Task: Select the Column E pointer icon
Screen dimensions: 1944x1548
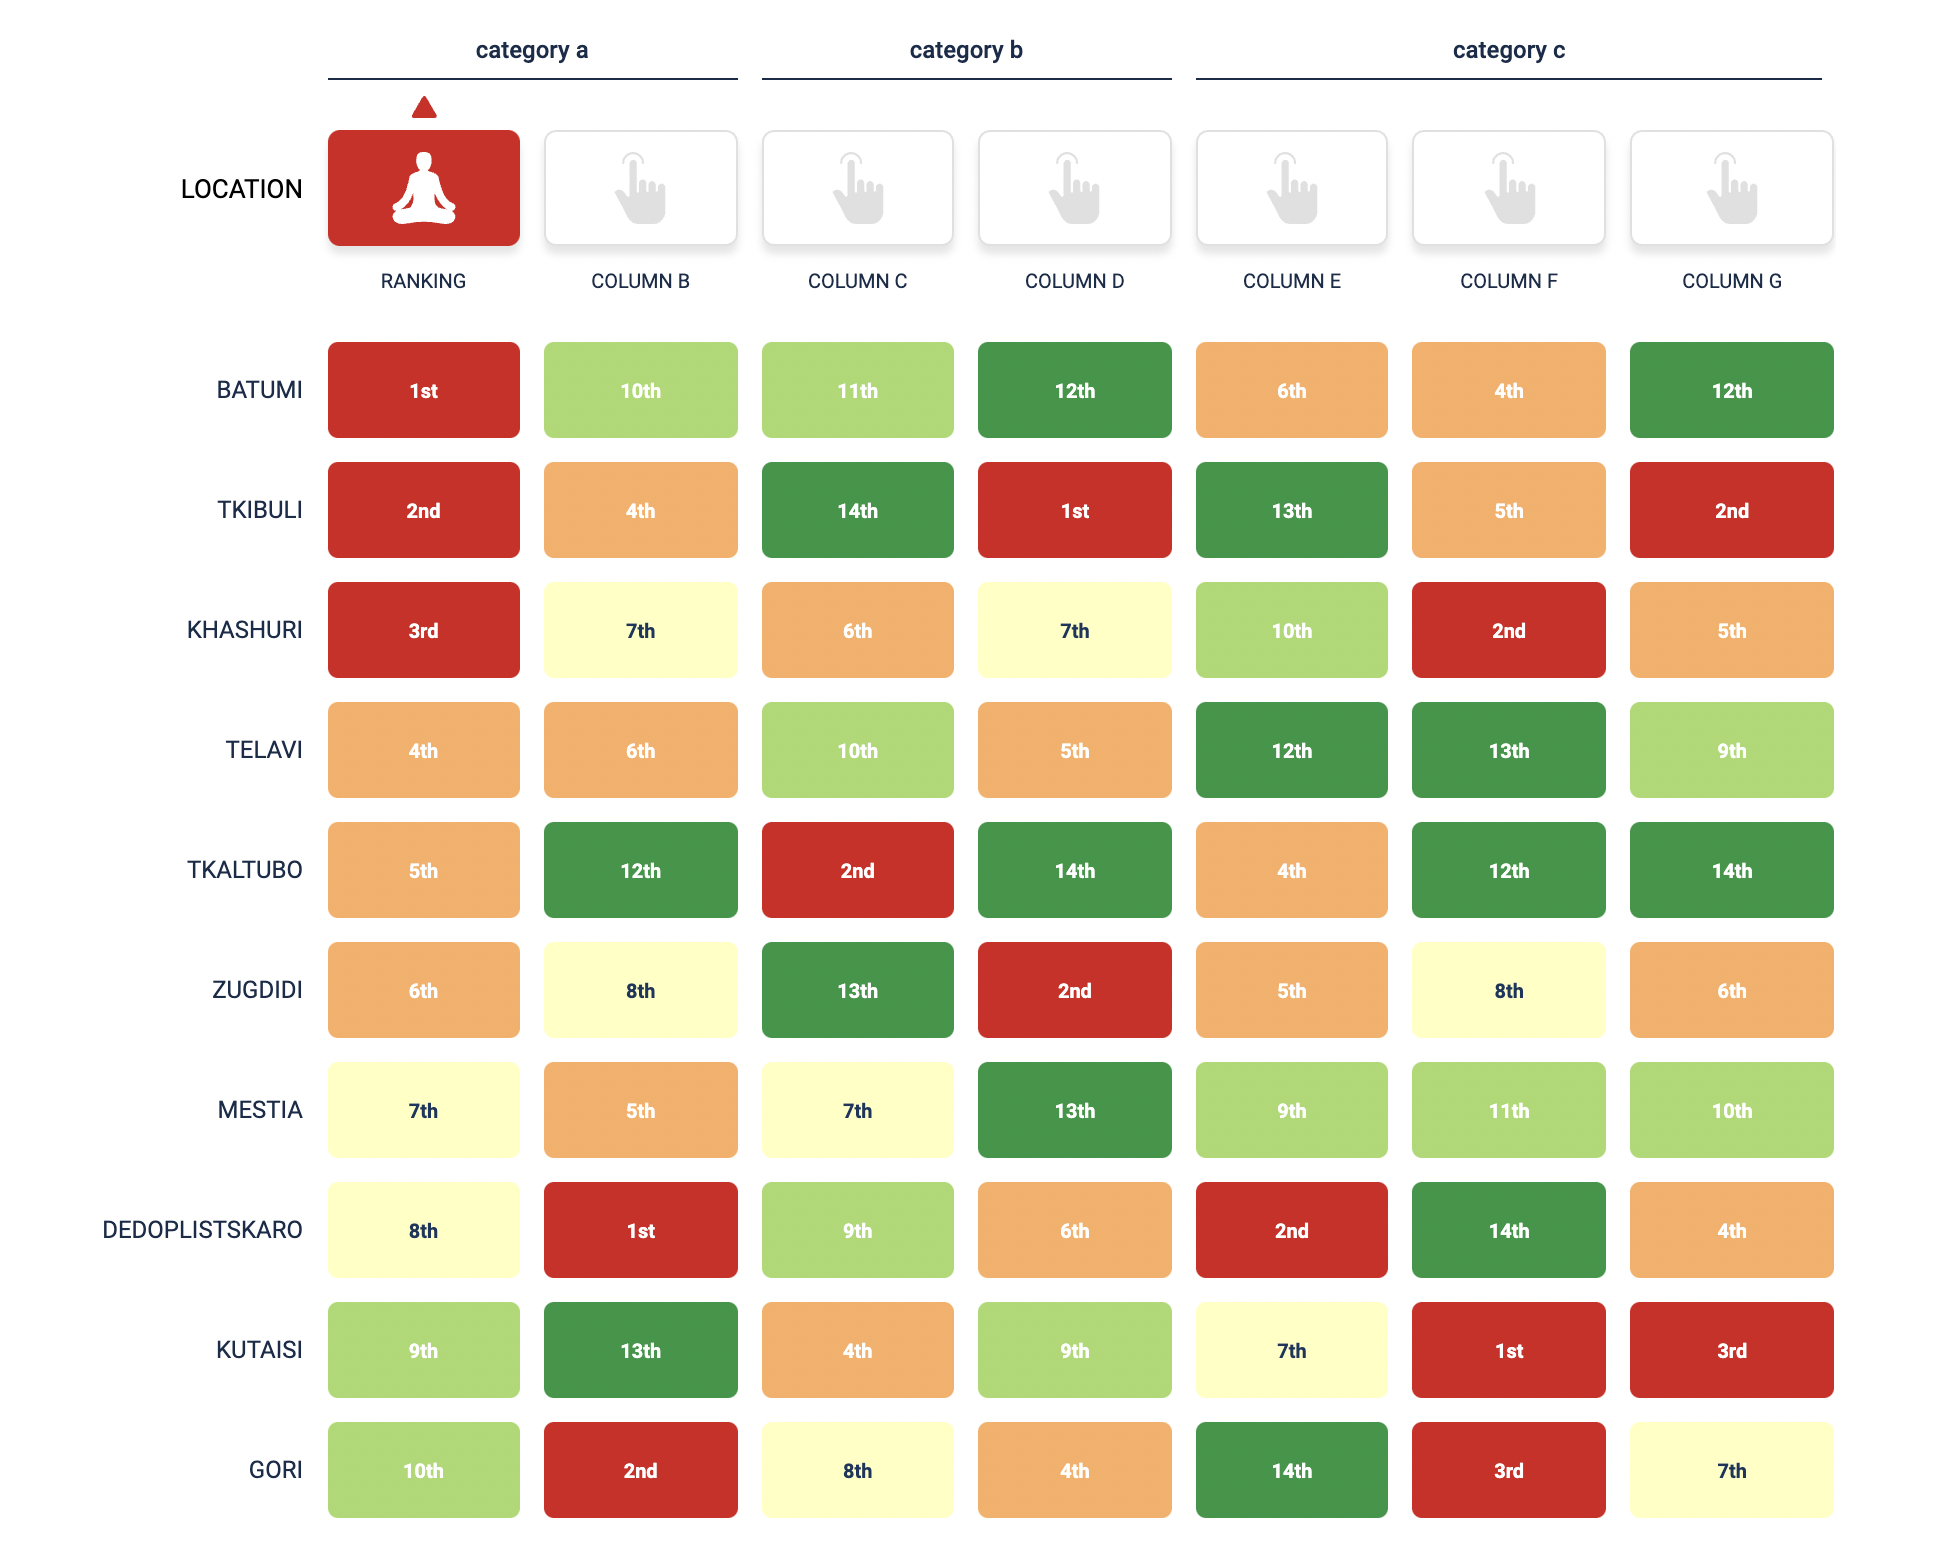Action: tap(1291, 188)
